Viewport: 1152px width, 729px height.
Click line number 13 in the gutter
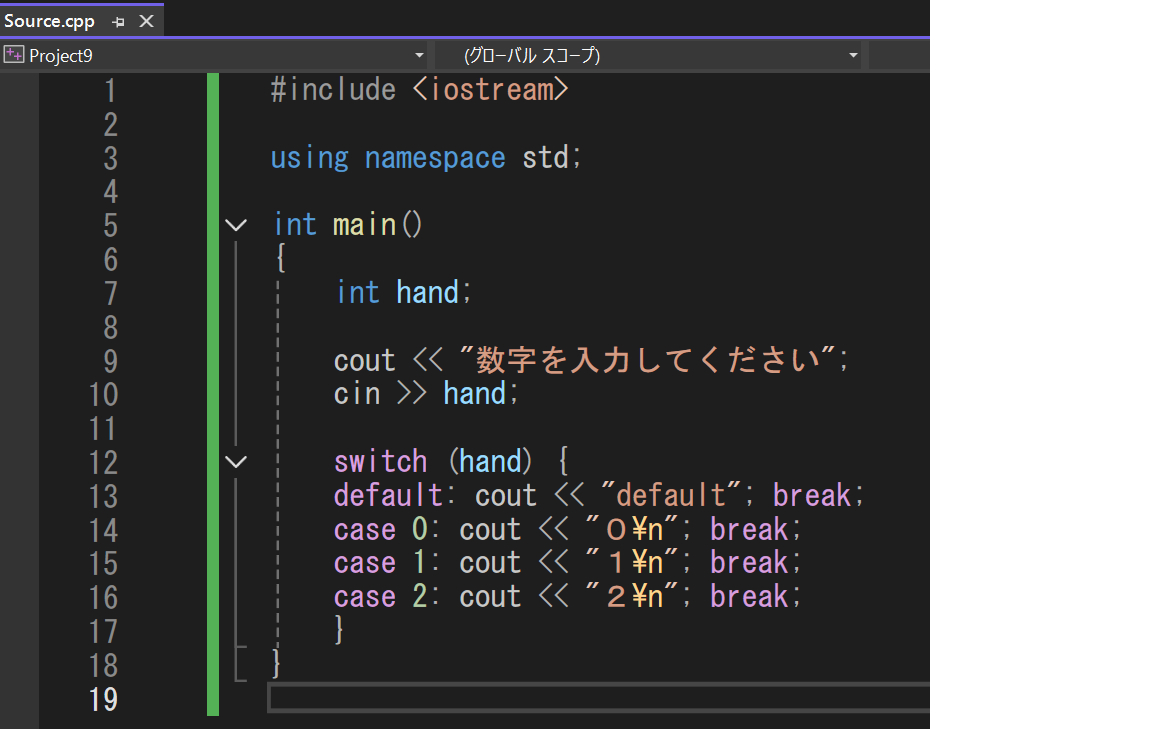pos(103,496)
